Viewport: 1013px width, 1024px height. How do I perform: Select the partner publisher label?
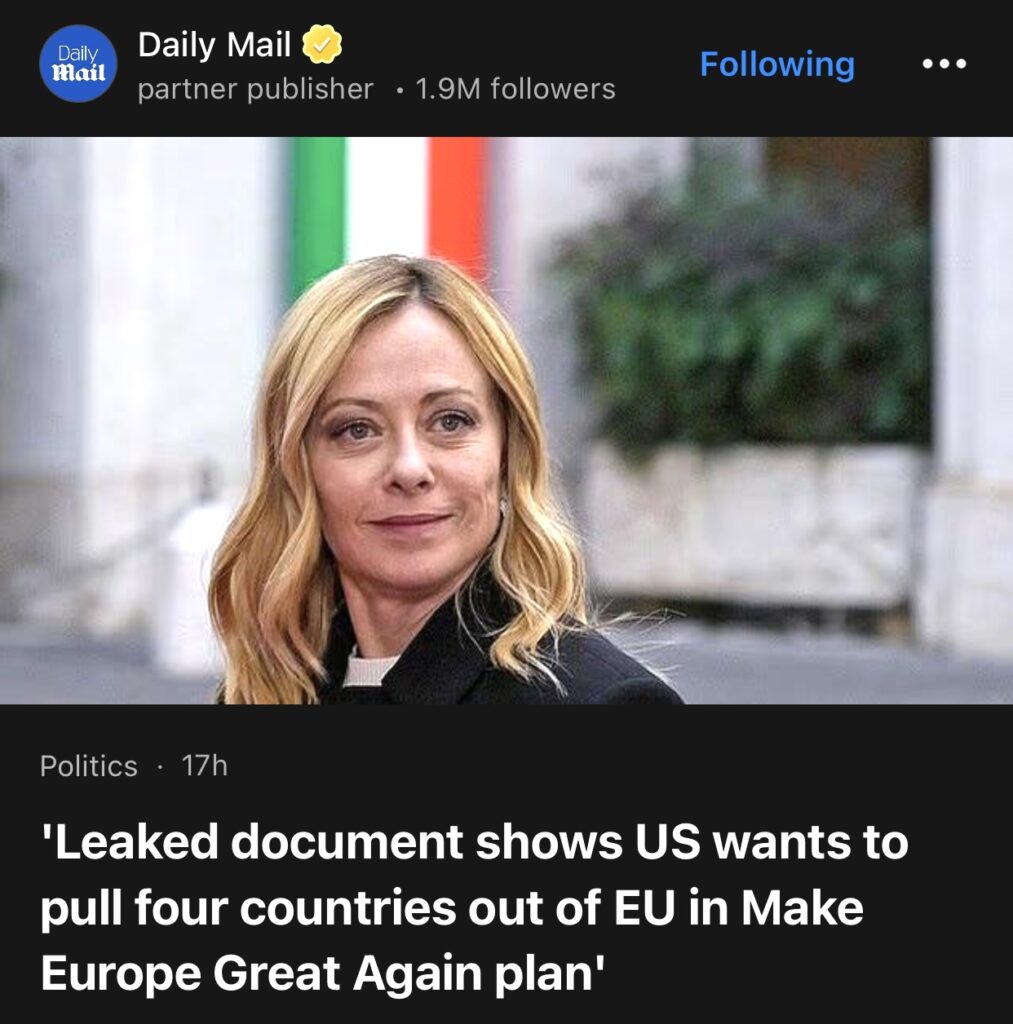(x=255, y=89)
